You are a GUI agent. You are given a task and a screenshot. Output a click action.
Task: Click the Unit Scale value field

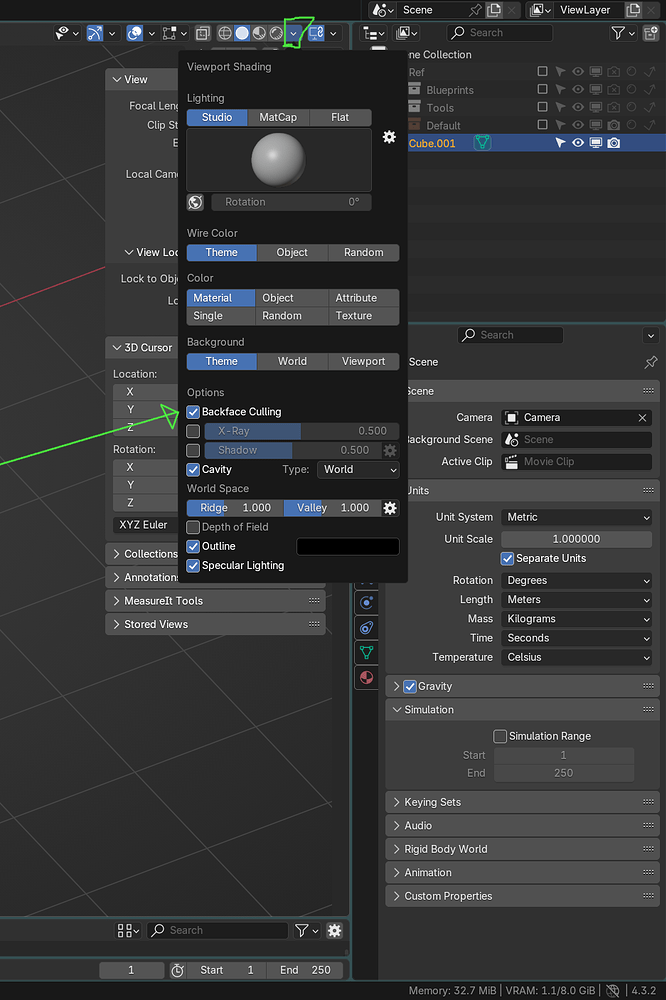577,539
